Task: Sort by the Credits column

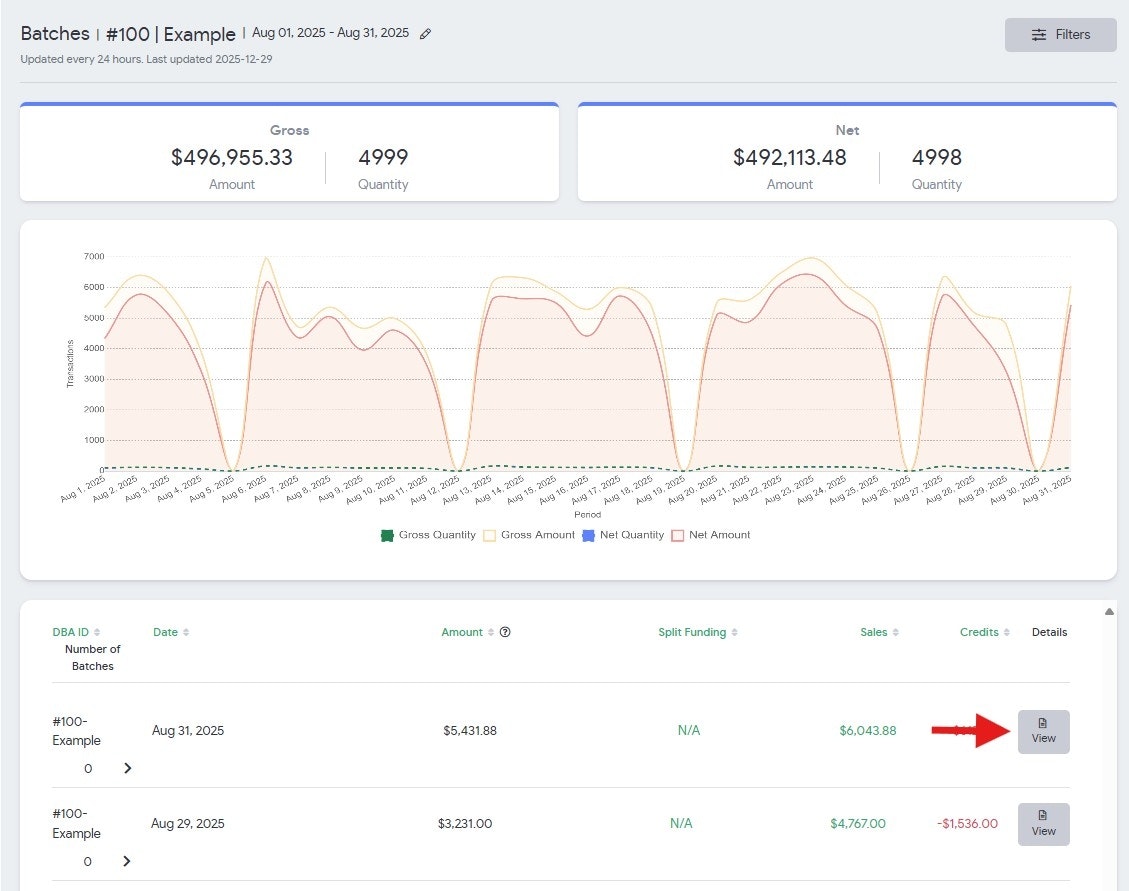Action: (985, 632)
